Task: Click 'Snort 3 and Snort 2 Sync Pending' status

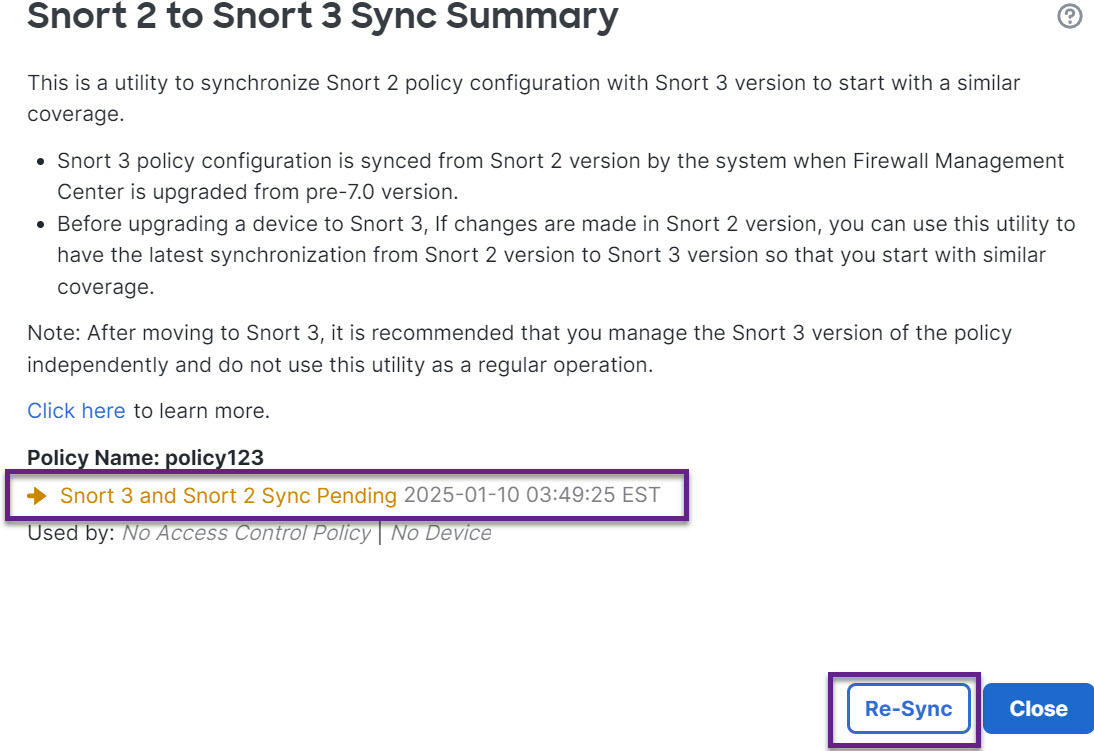Action: pyautogui.click(x=228, y=495)
